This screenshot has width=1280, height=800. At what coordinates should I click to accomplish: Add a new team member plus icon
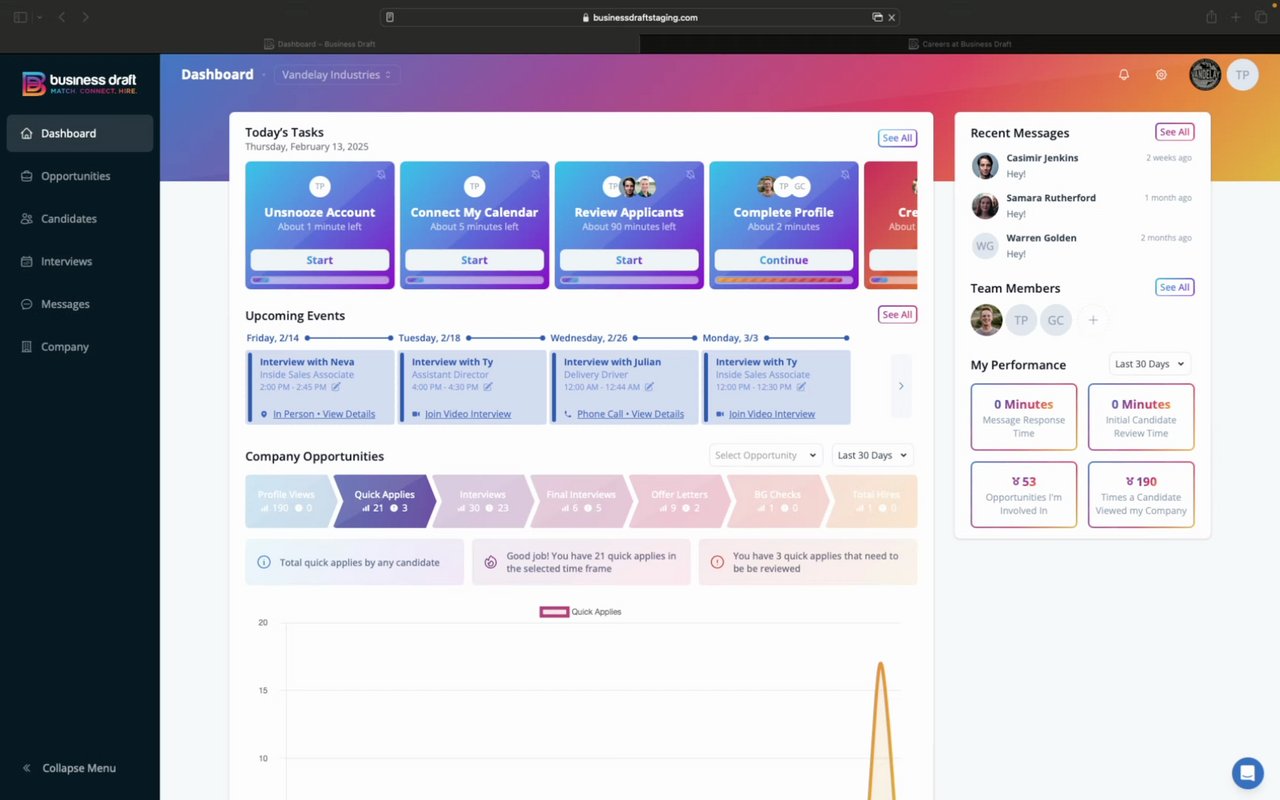[1093, 320]
